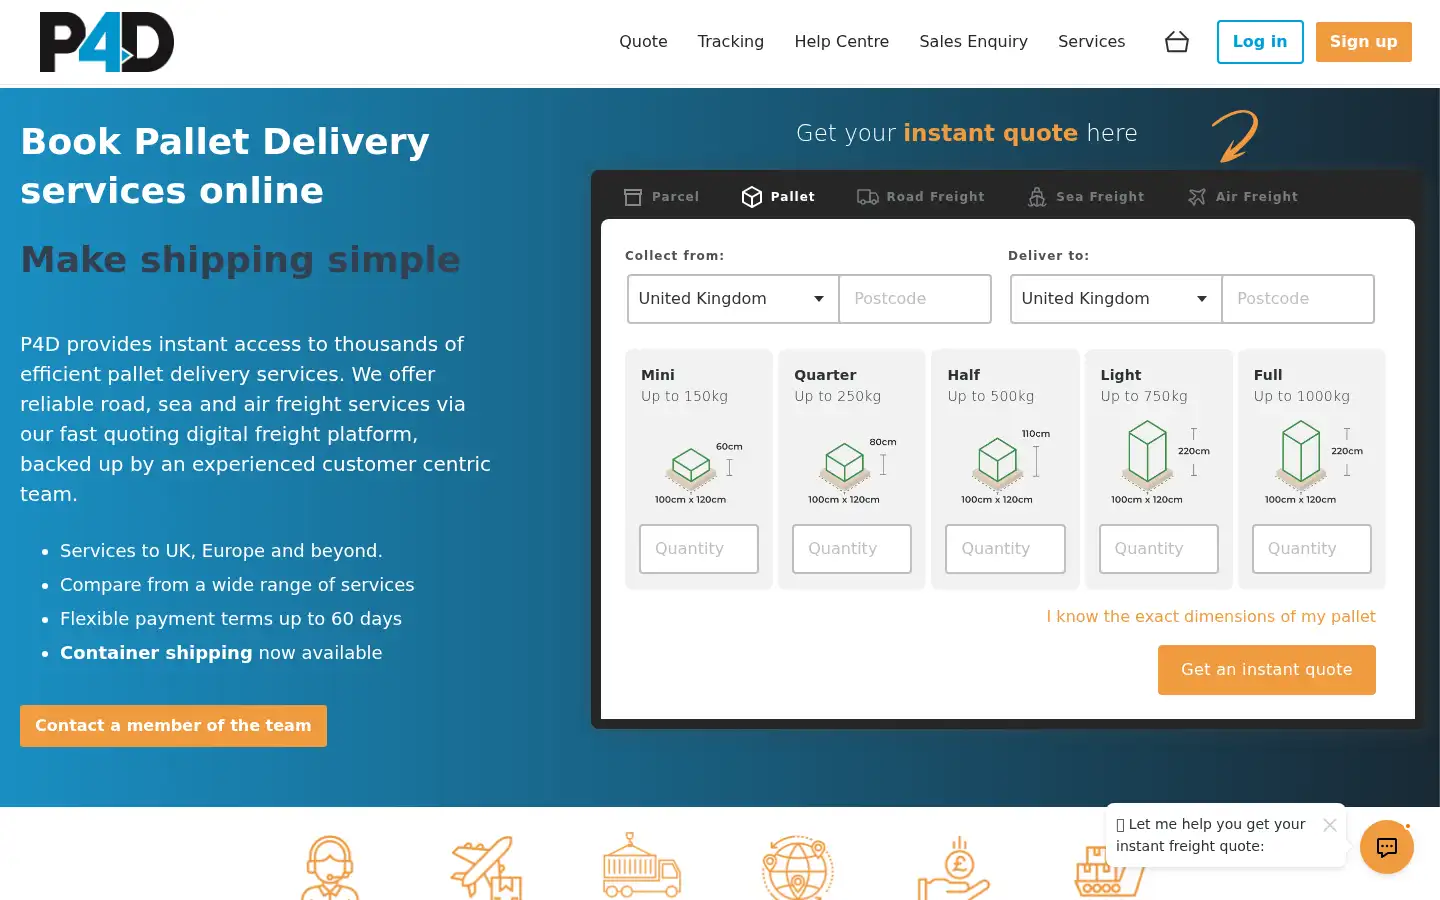
Task: Click the Sign up button
Action: [1364, 42]
